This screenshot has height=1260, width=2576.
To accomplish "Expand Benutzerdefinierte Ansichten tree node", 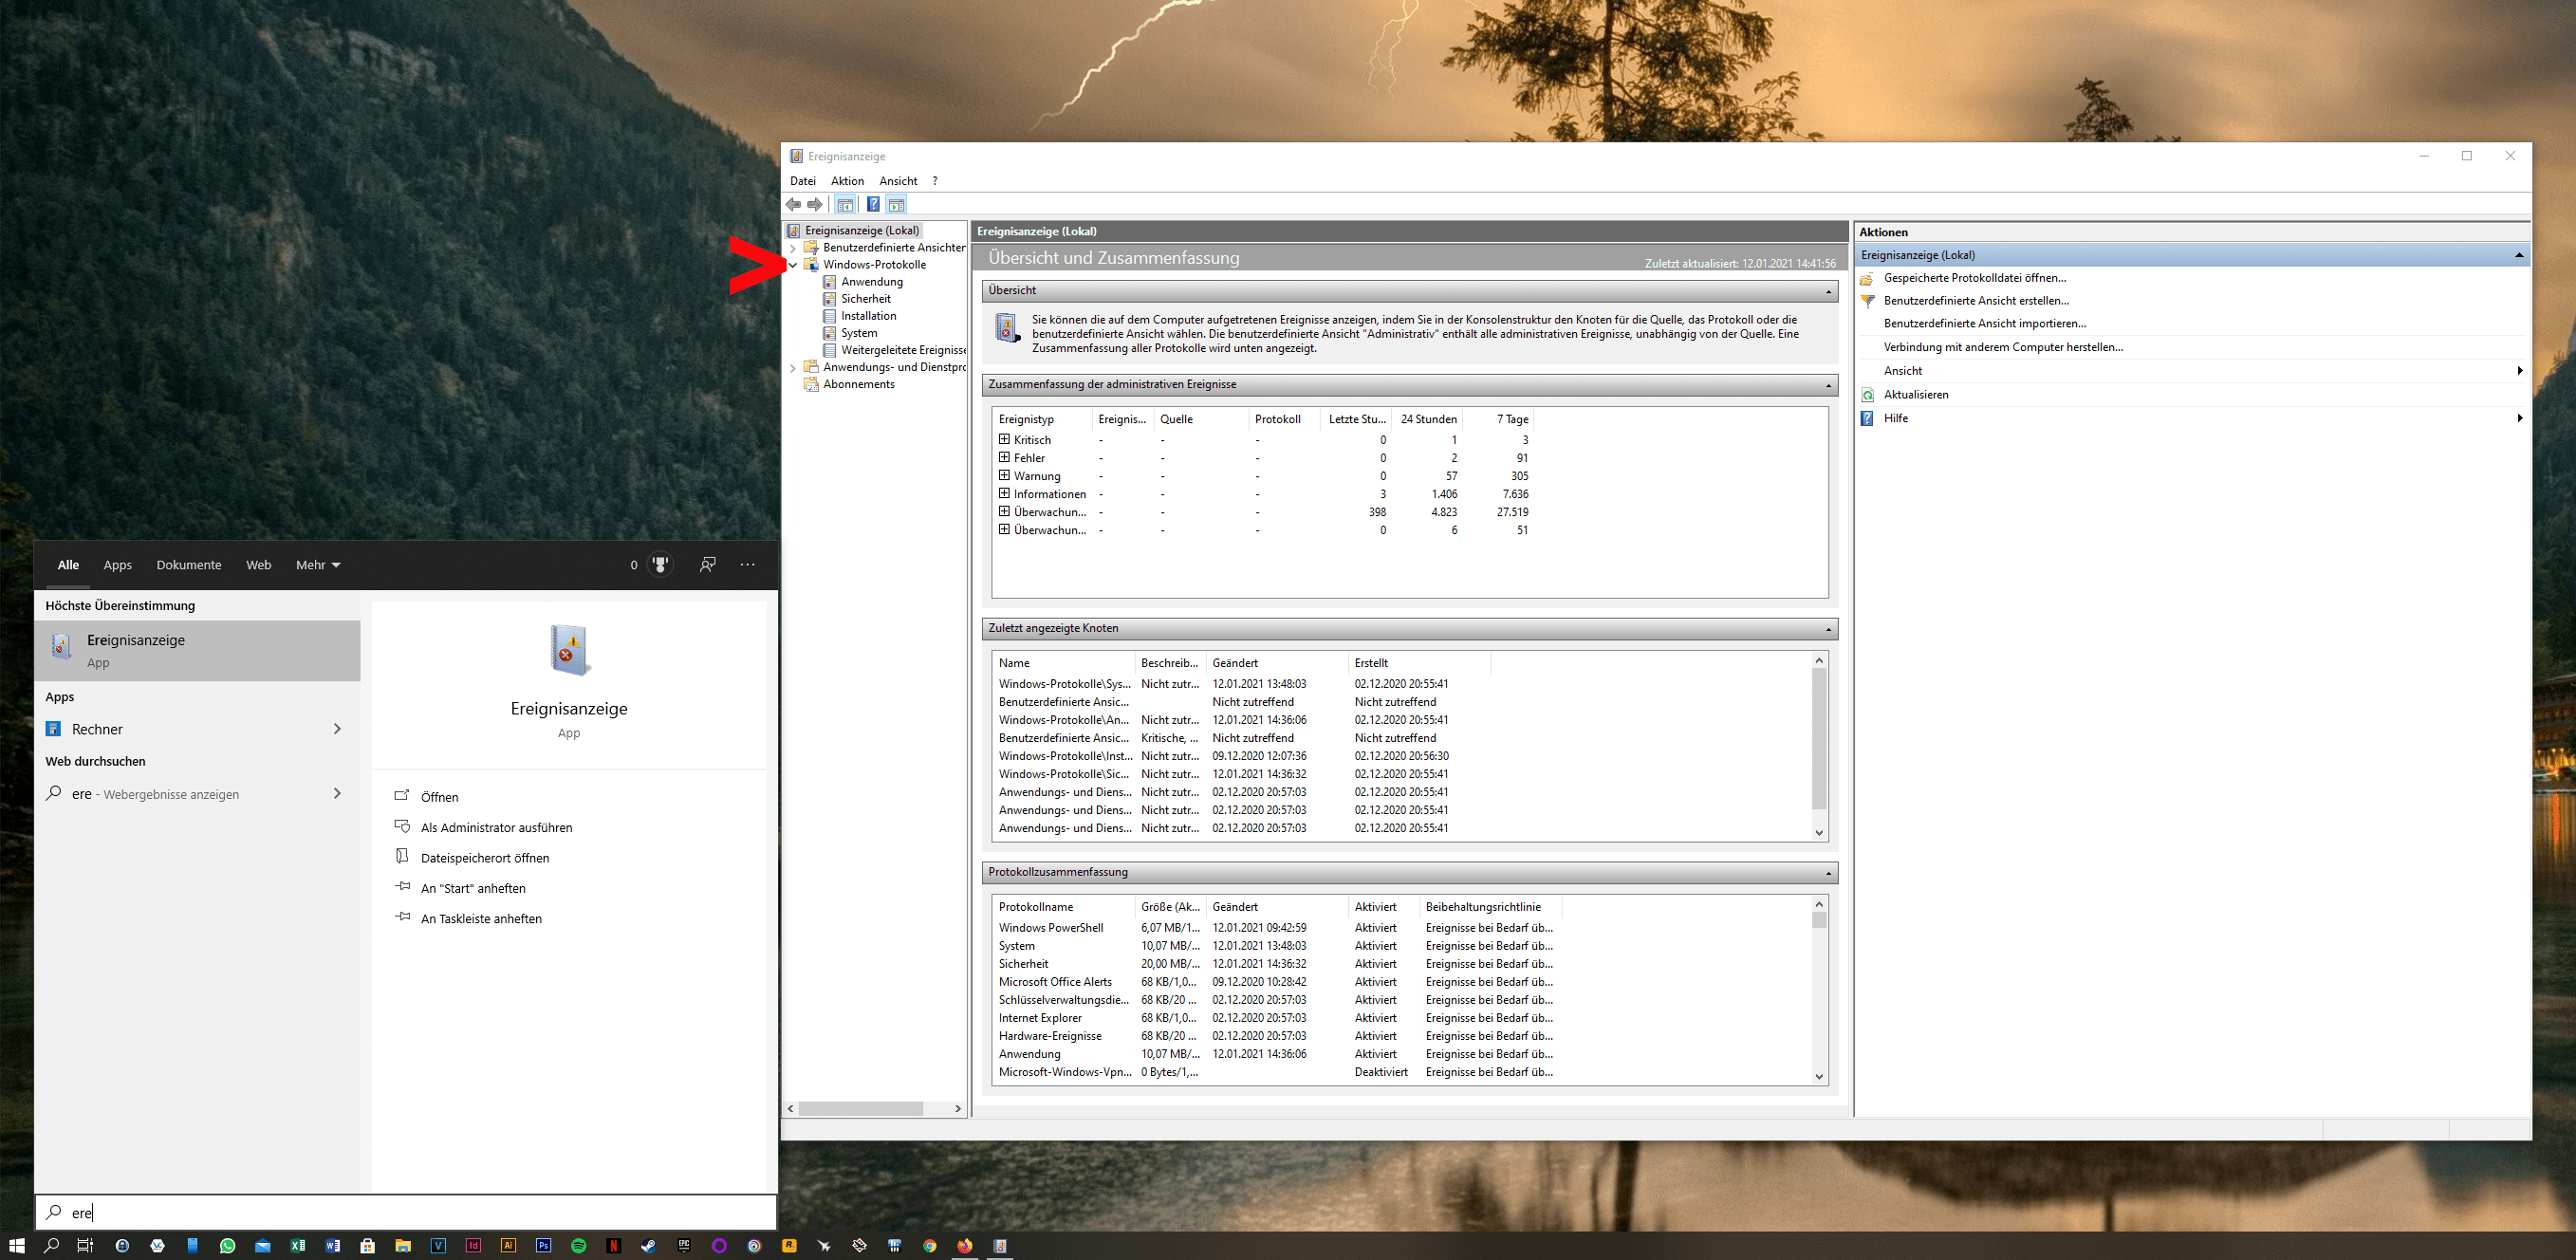I will pyautogui.click(x=793, y=248).
